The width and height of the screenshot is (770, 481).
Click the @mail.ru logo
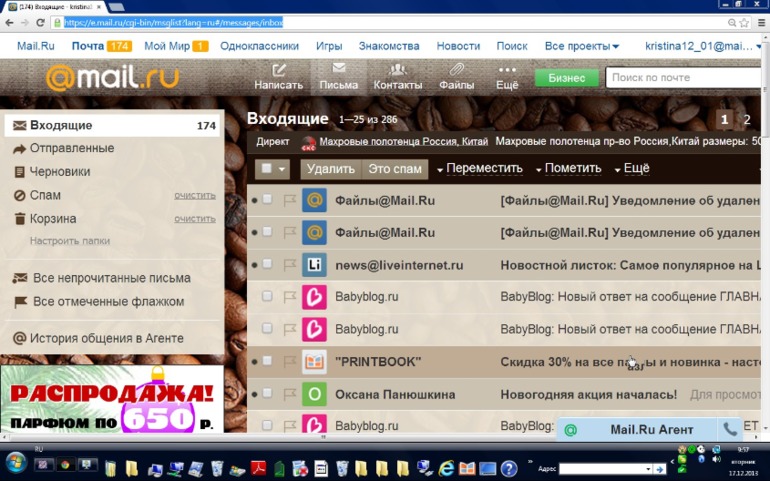(112, 78)
